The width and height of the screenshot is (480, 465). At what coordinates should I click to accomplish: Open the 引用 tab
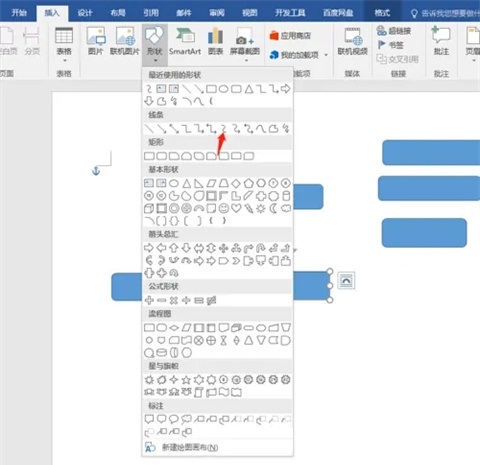click(151, 13)
